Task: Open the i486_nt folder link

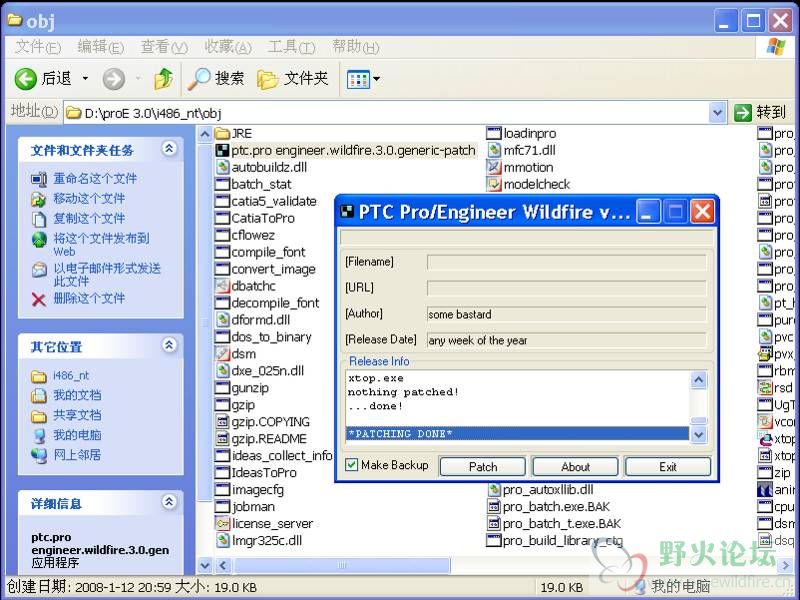Action: point(71,376)
